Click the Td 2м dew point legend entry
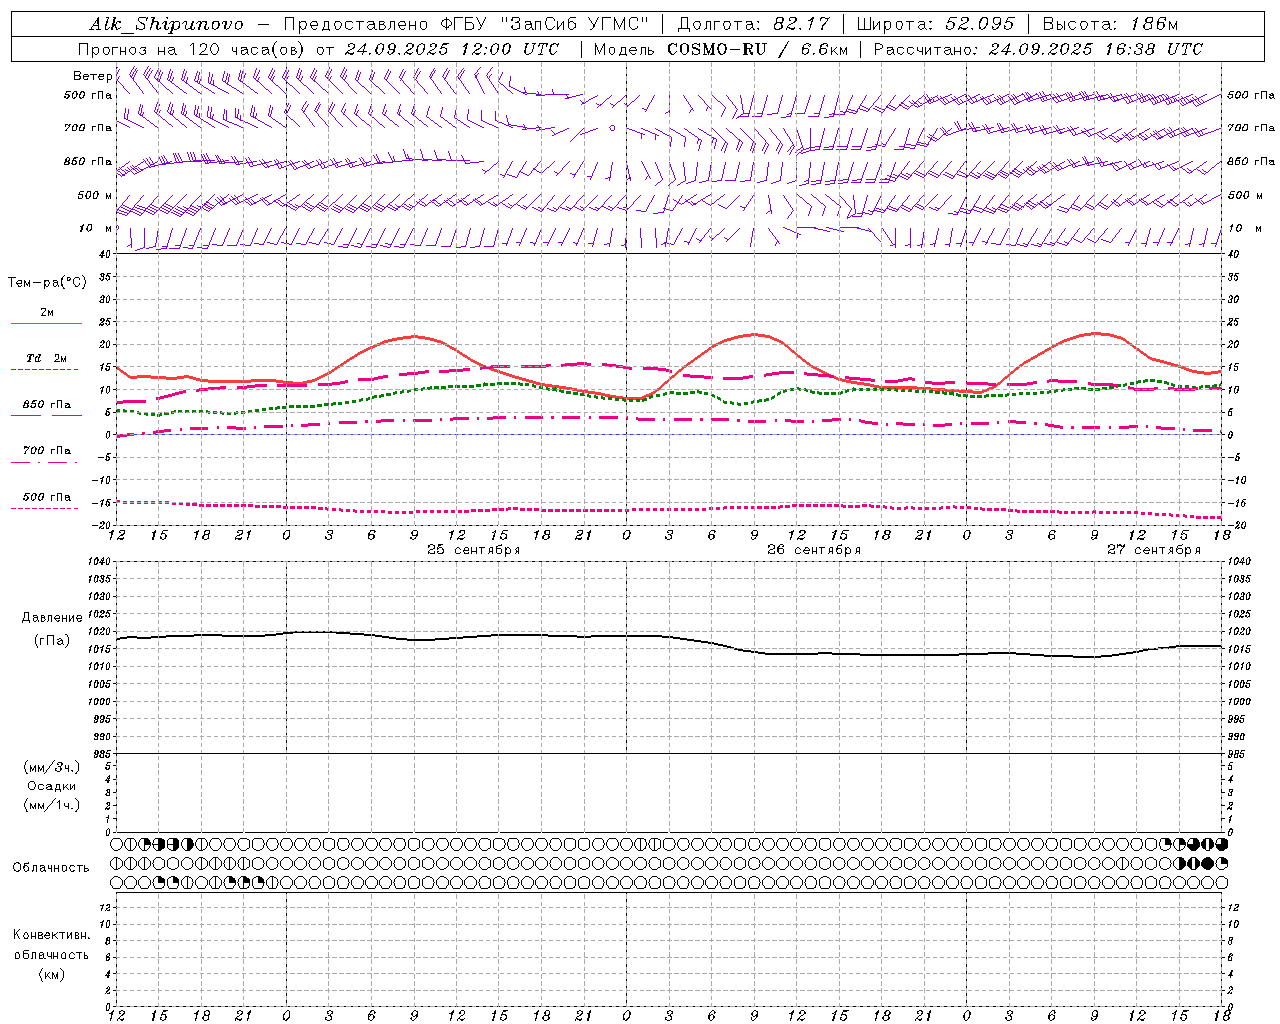This screenshot has height=1024, width=1280. (x=47, y=358)
